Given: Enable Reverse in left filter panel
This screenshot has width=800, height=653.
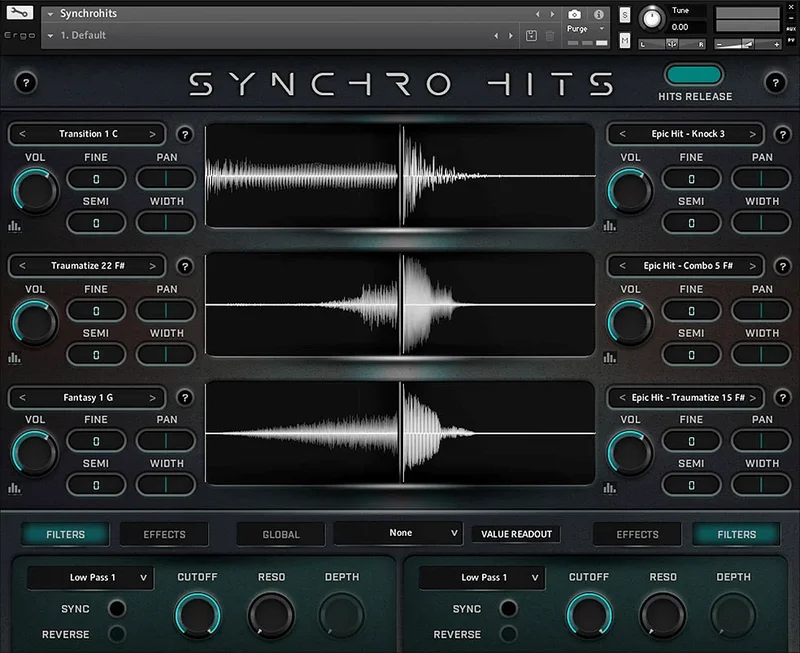Looking at the screenshot, I should tap(117, 634).
